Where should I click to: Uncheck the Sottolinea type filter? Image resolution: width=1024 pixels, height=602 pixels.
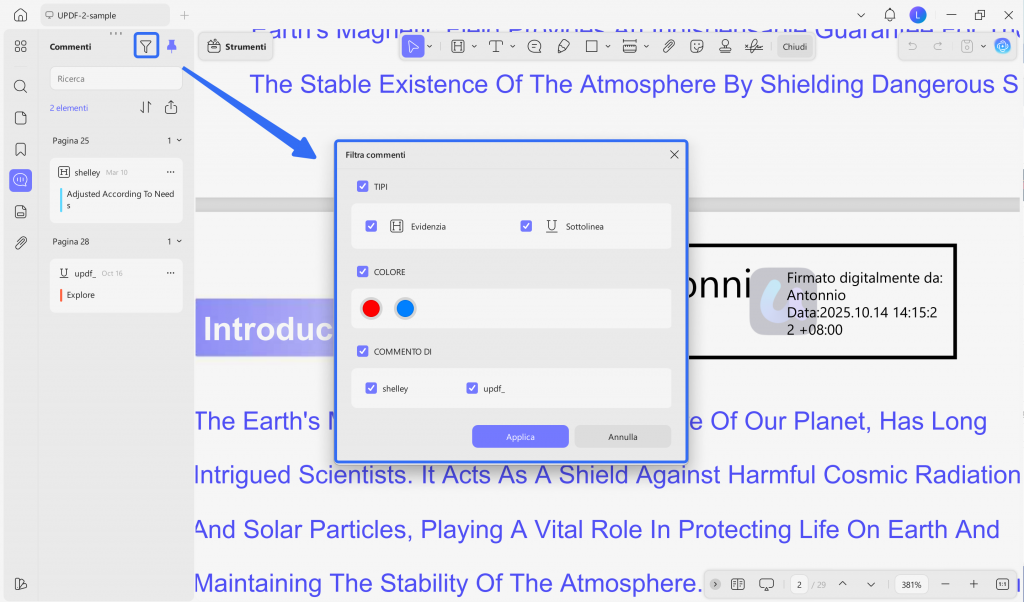pos(526,226)
